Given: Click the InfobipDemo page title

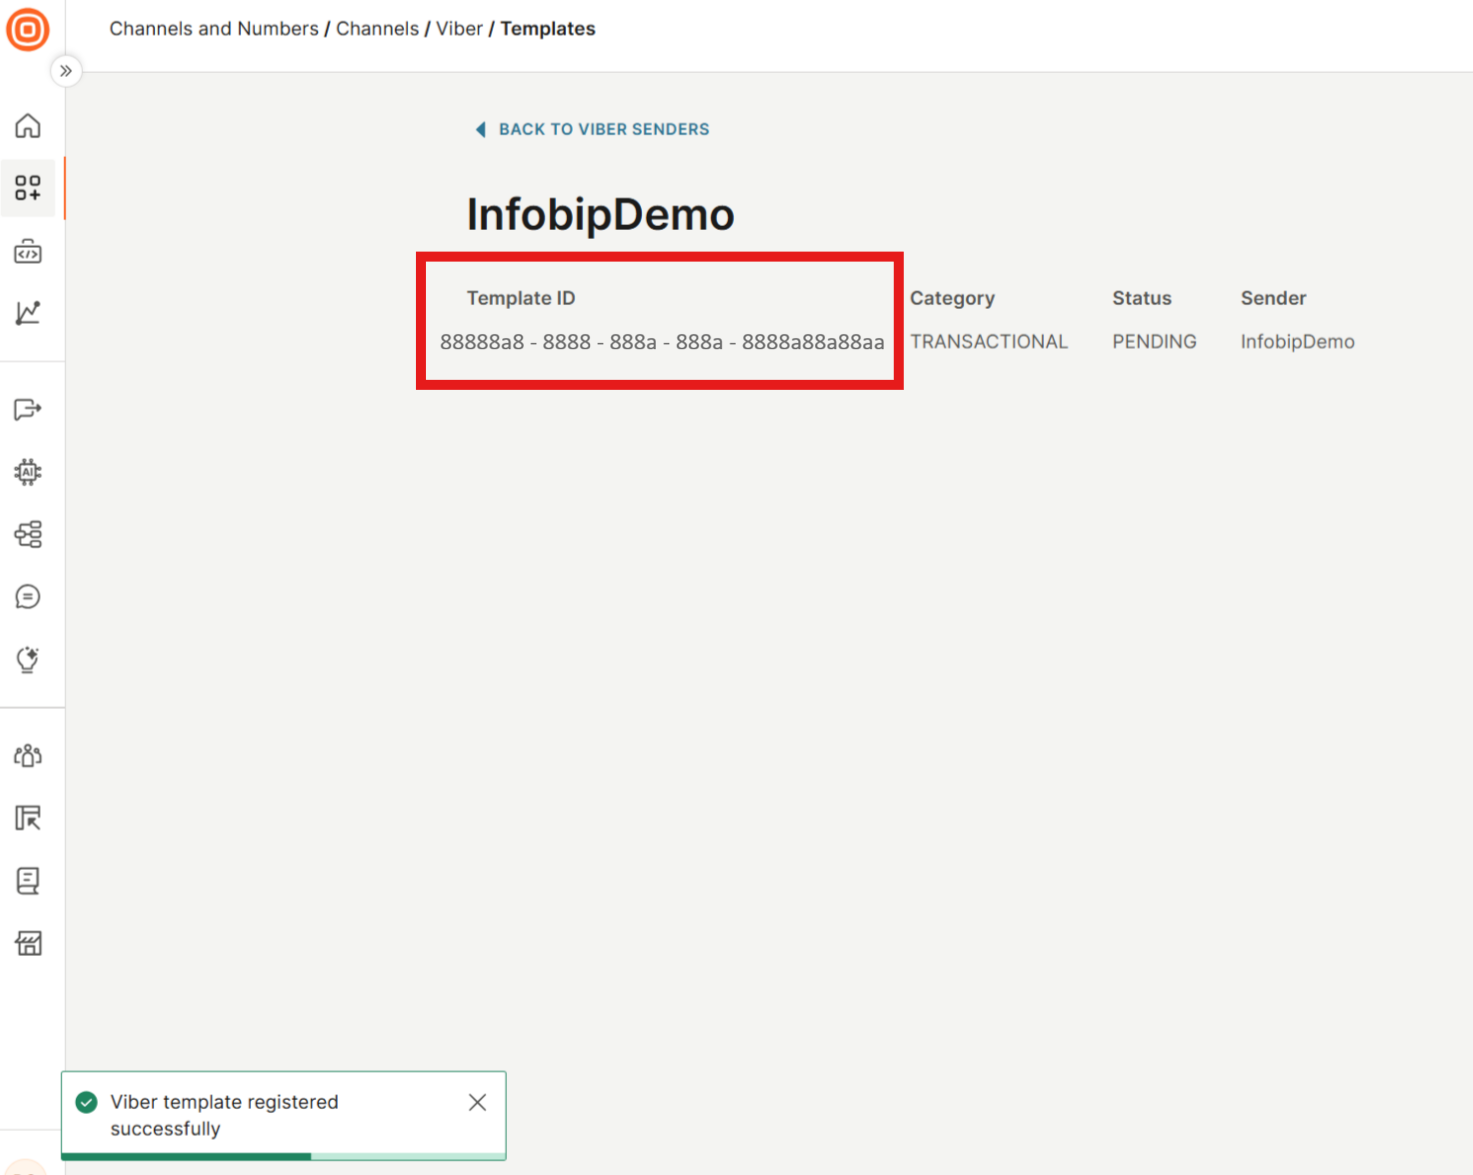Looking at the screenshot, I should [x=601, y=214].
